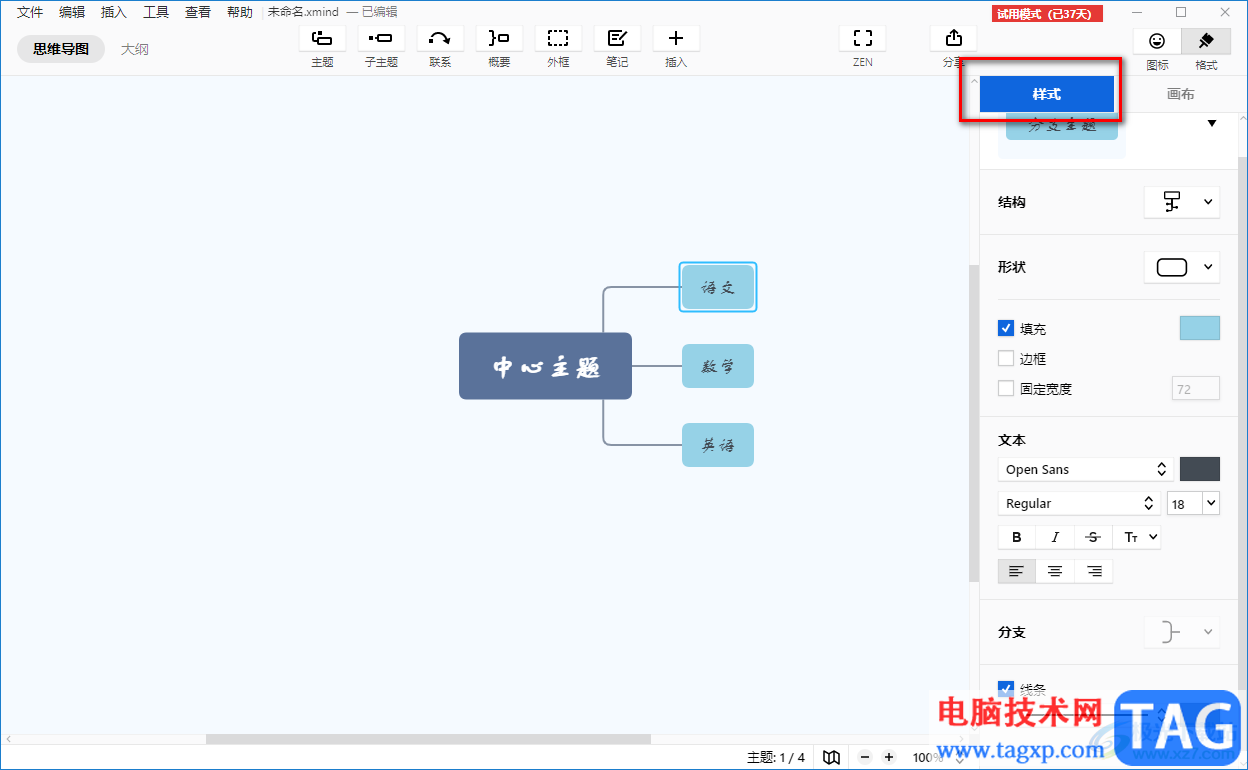The image size is (1248, 770).
Task: Open the 图标 smiley panel
Action: pos(1157,41)
